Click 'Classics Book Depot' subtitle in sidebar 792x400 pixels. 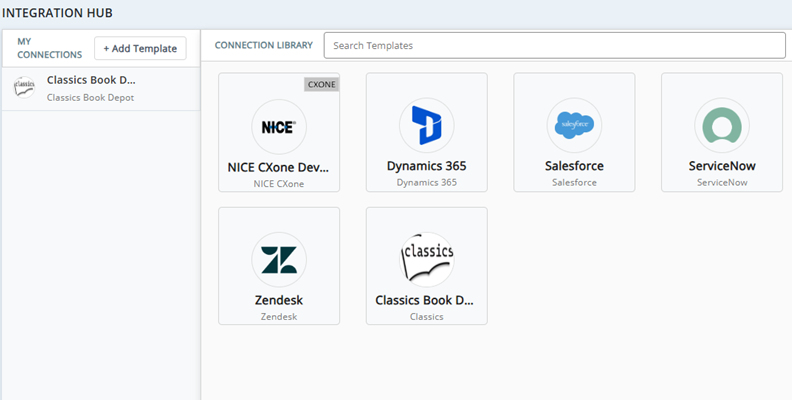(x=90, y=97)
